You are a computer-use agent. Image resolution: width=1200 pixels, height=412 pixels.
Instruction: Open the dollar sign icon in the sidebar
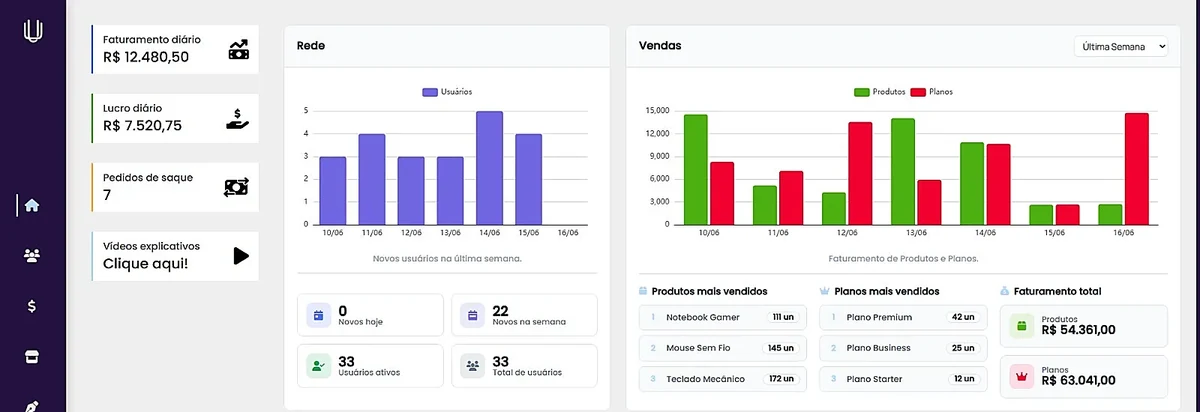tap(32, 306)
